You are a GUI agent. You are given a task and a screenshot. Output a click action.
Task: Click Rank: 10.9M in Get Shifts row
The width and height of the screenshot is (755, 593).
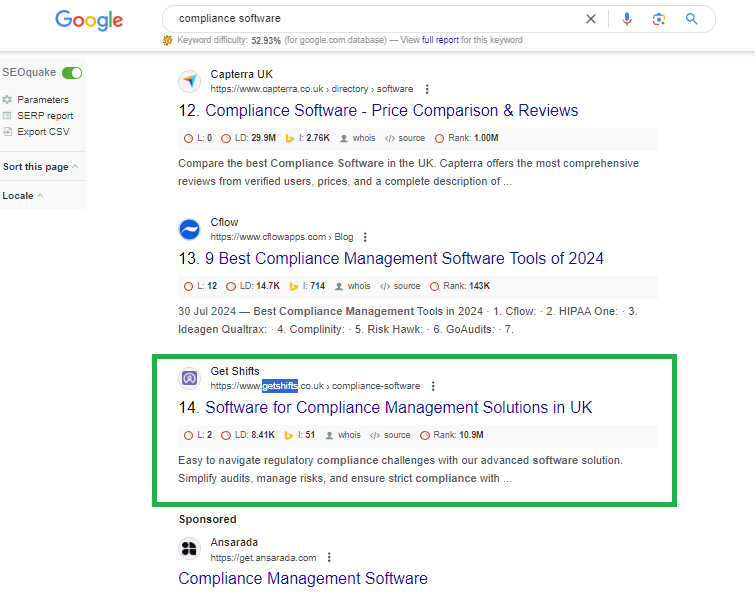pos(452,435)
